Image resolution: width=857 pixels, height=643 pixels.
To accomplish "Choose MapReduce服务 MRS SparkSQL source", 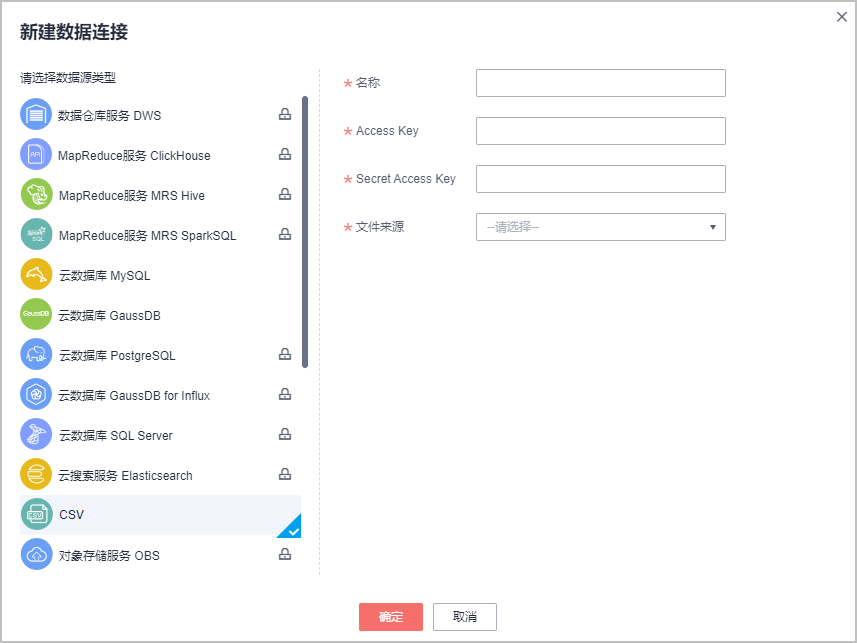I will 148,236.
